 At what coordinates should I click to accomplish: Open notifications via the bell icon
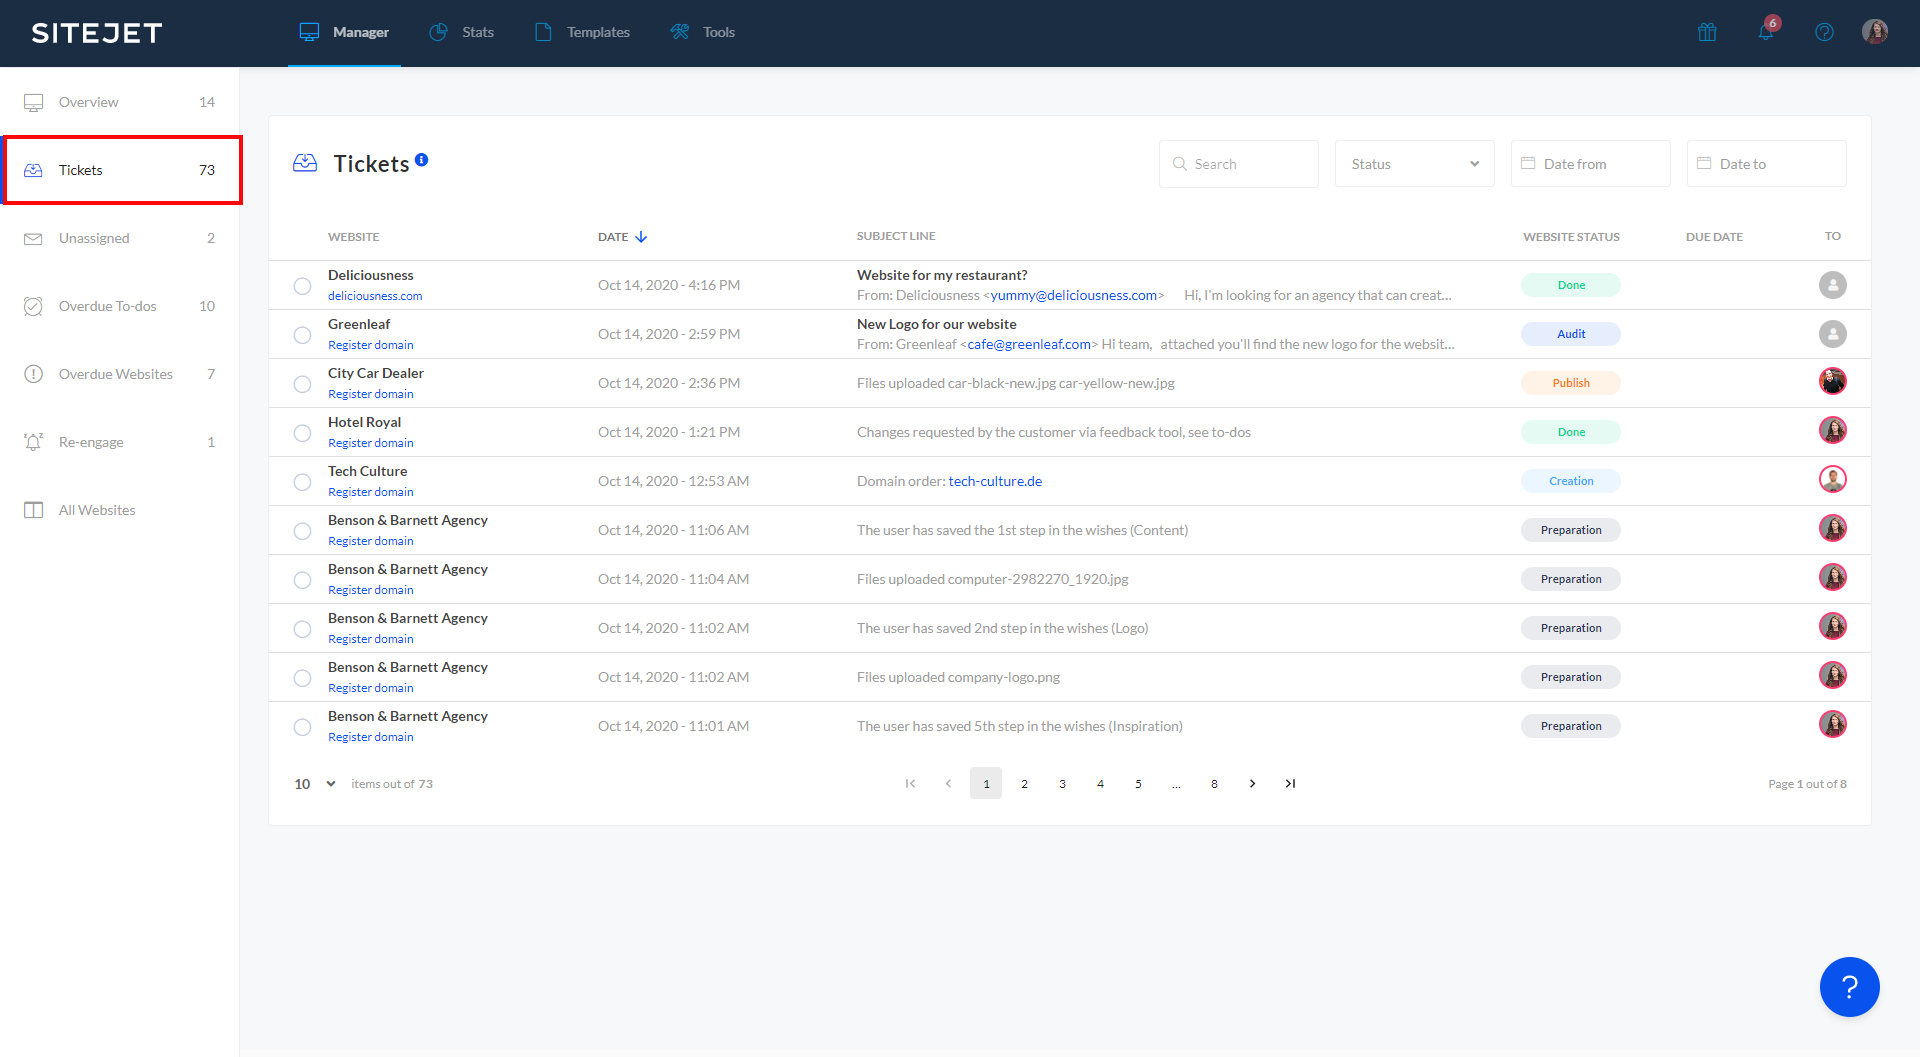coord(1765,32)
